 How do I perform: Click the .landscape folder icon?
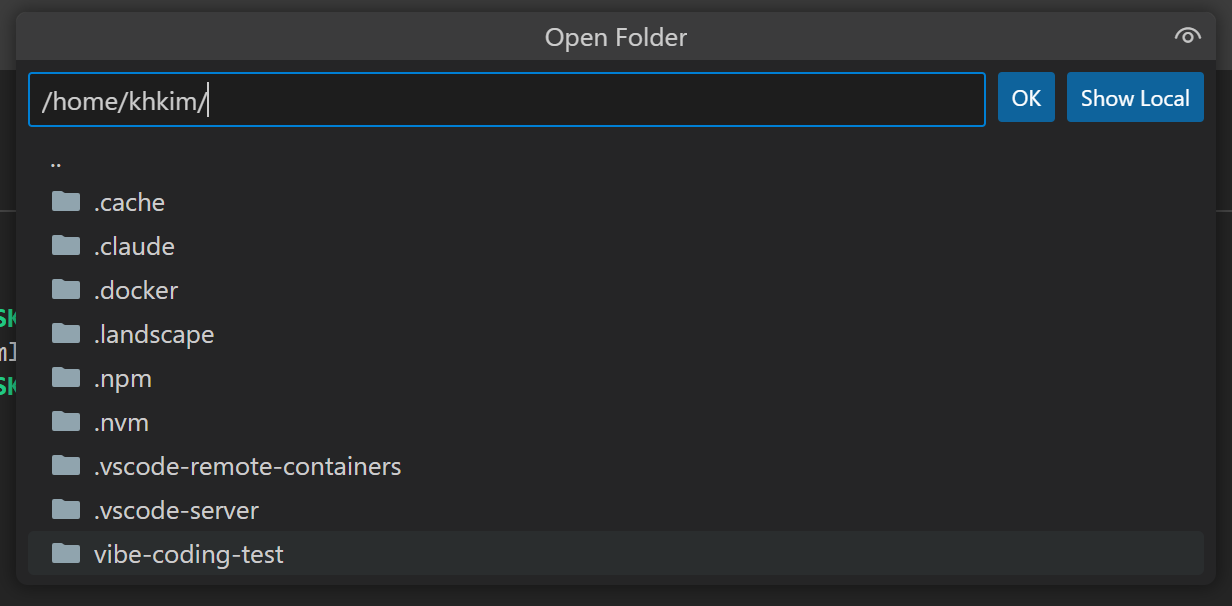click(x=66, y=334)
